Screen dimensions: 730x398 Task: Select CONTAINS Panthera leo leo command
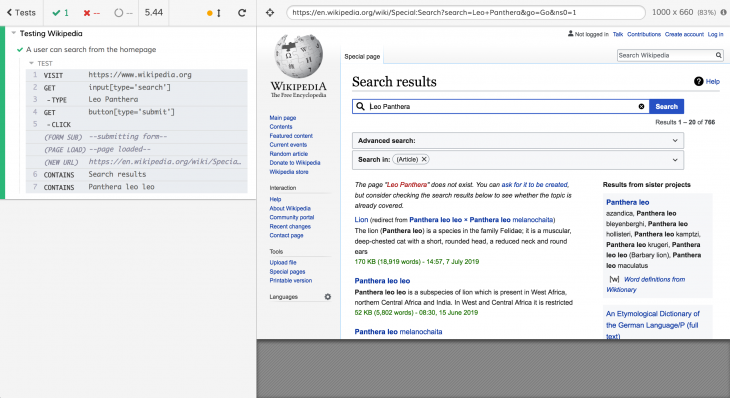click(137, 187)
